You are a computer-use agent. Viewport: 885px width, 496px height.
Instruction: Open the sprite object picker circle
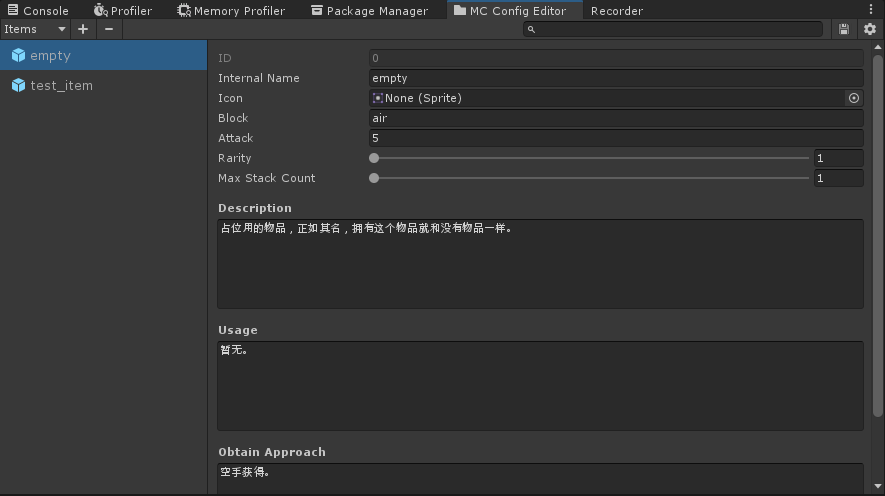coord(854,98)
